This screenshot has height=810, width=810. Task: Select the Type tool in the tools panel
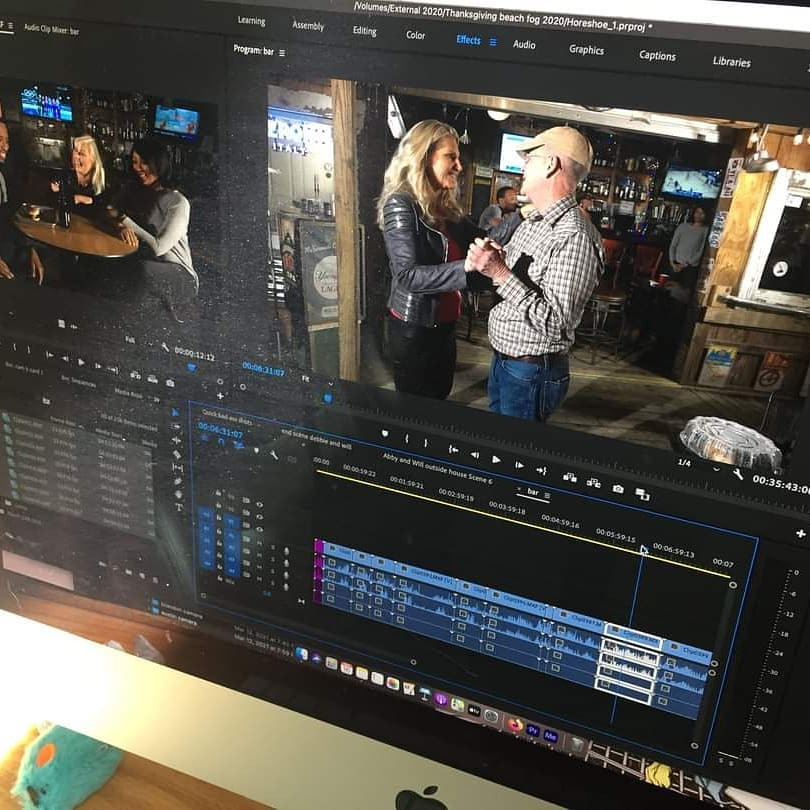point(179,507)
